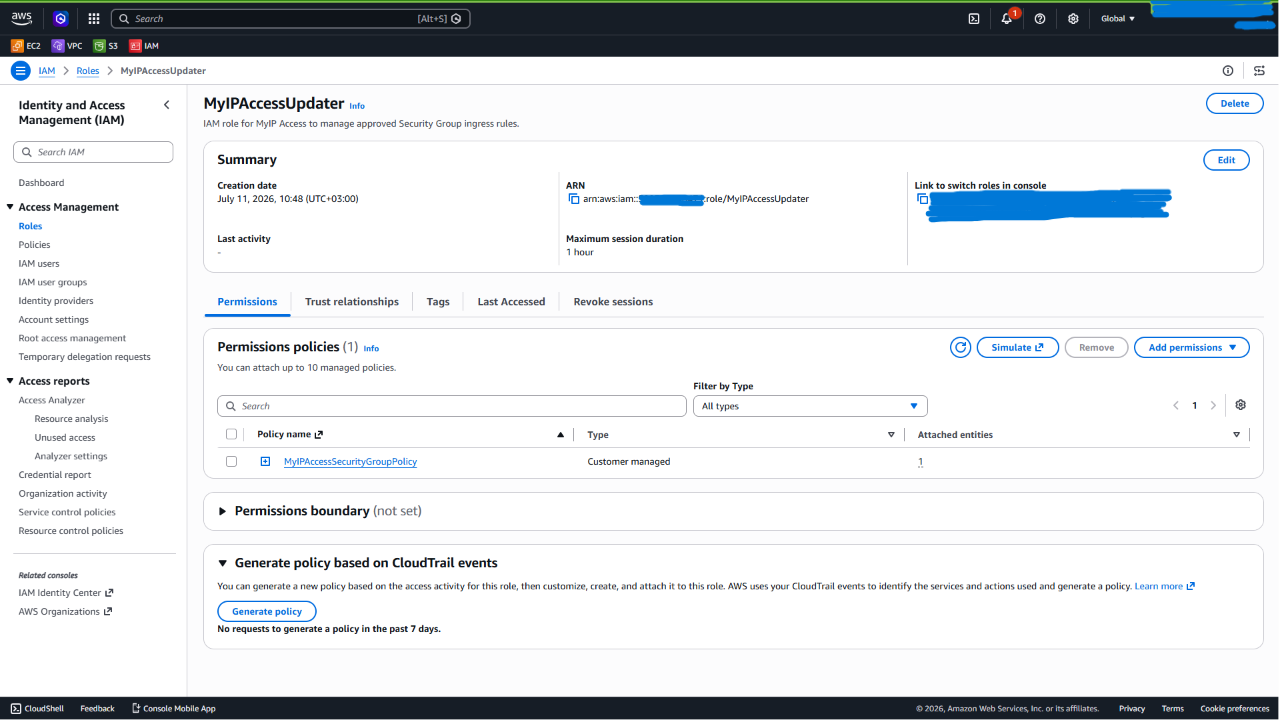Click the policies Search filter field
The height and width of the screenshot is (720, 1279).
tap(452, 406)
